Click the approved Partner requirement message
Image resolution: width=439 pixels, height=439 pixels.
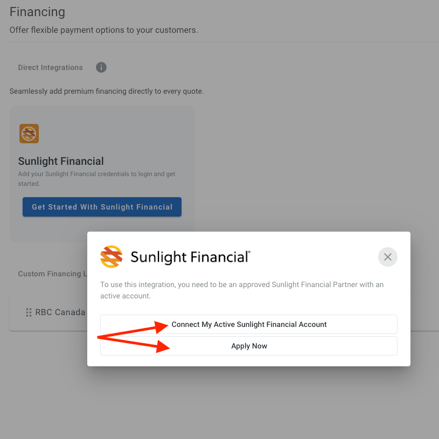tap(242, 290)
